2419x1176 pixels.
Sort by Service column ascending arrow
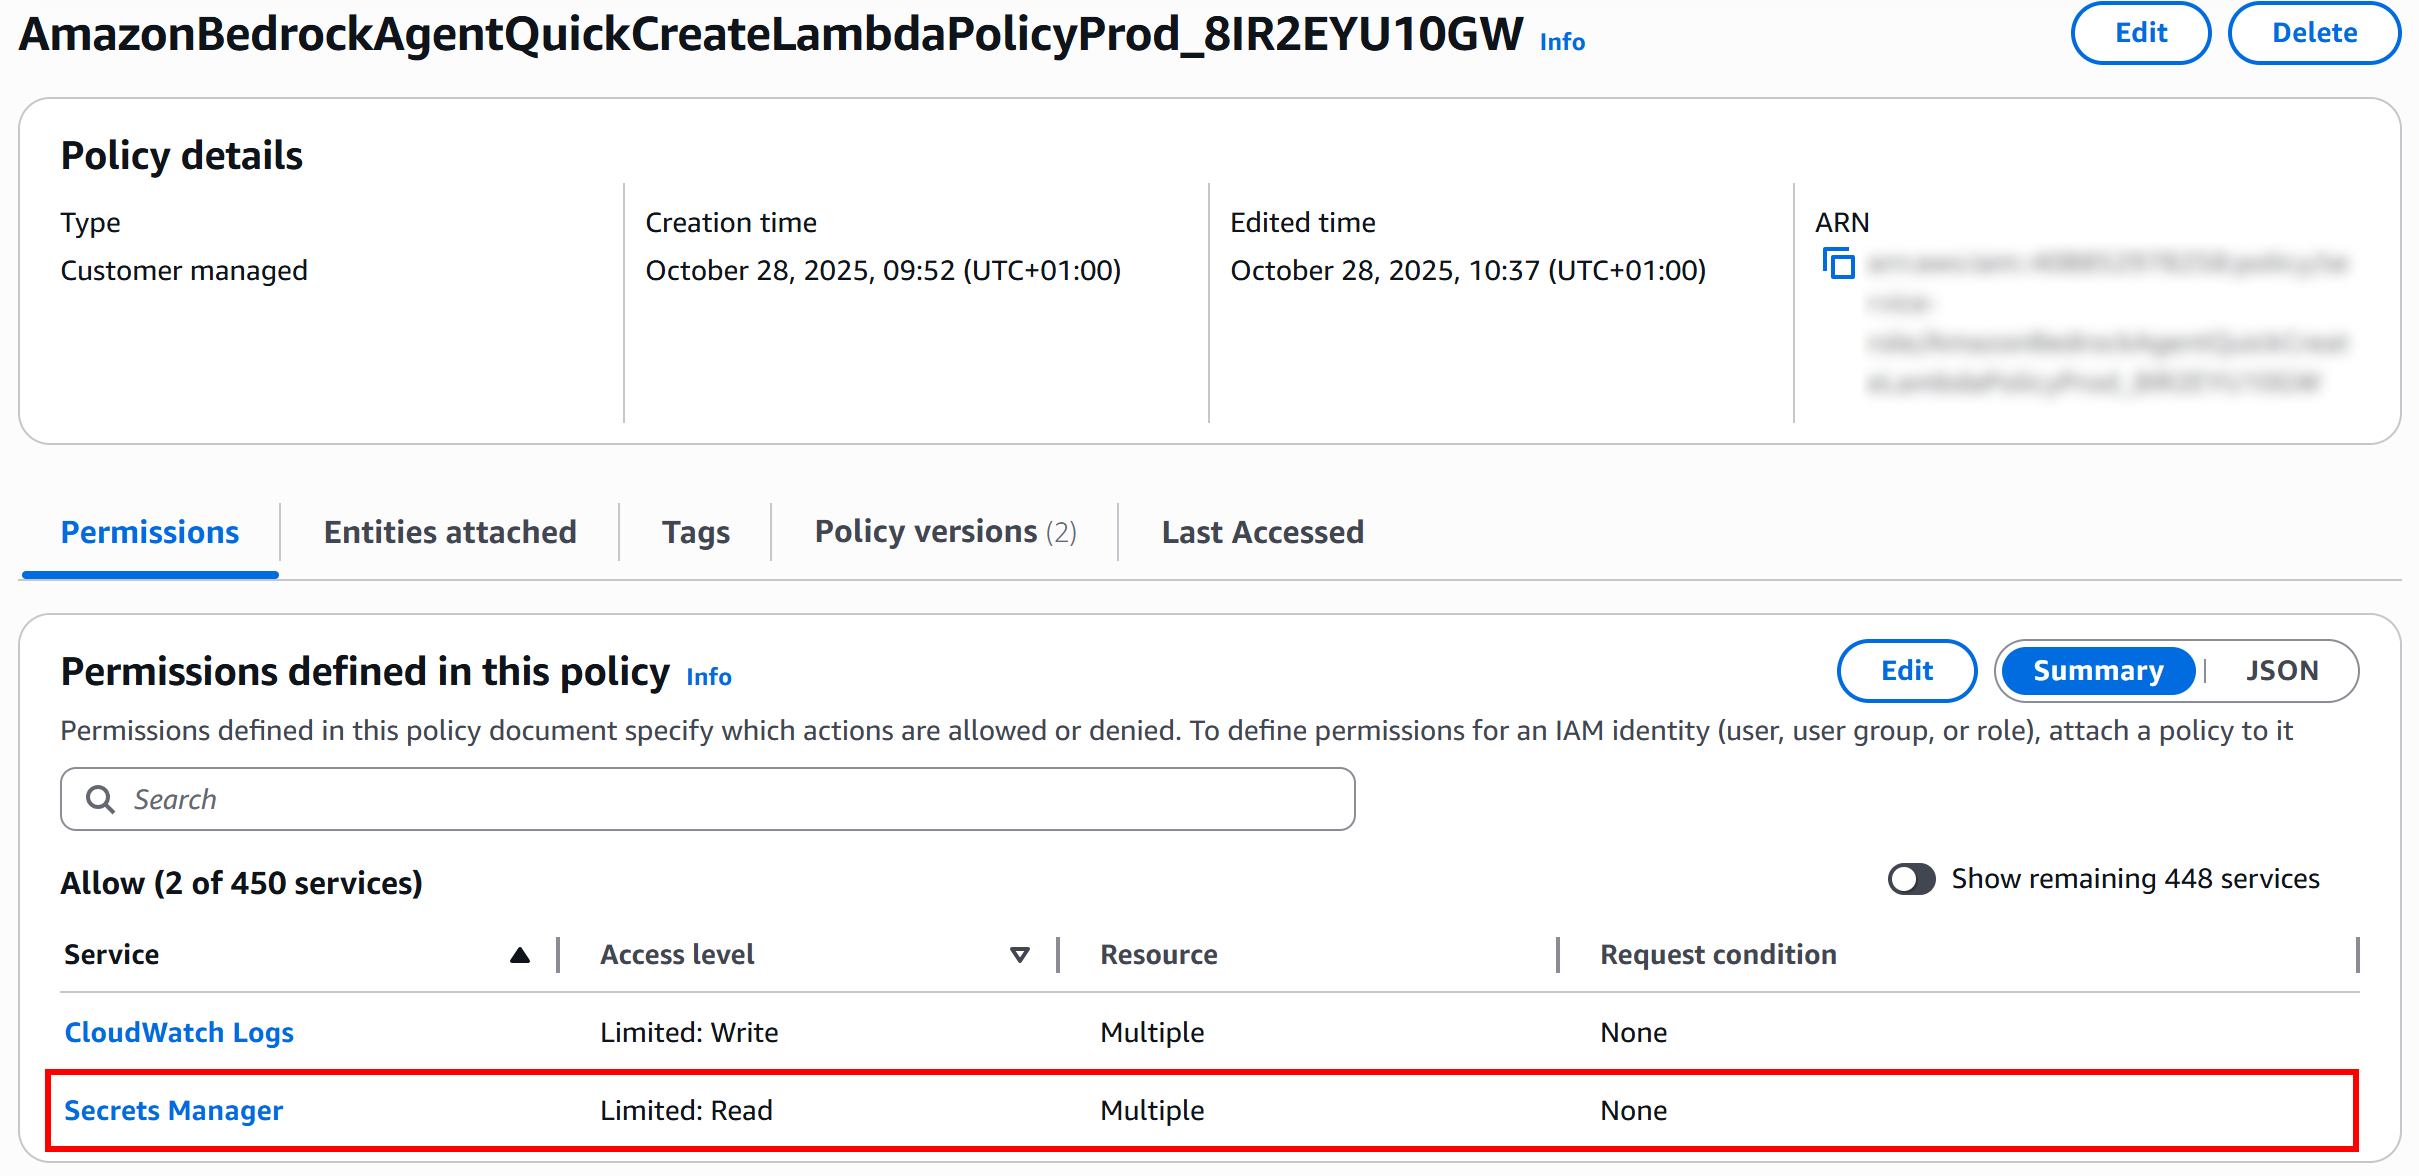pos(519,955)
